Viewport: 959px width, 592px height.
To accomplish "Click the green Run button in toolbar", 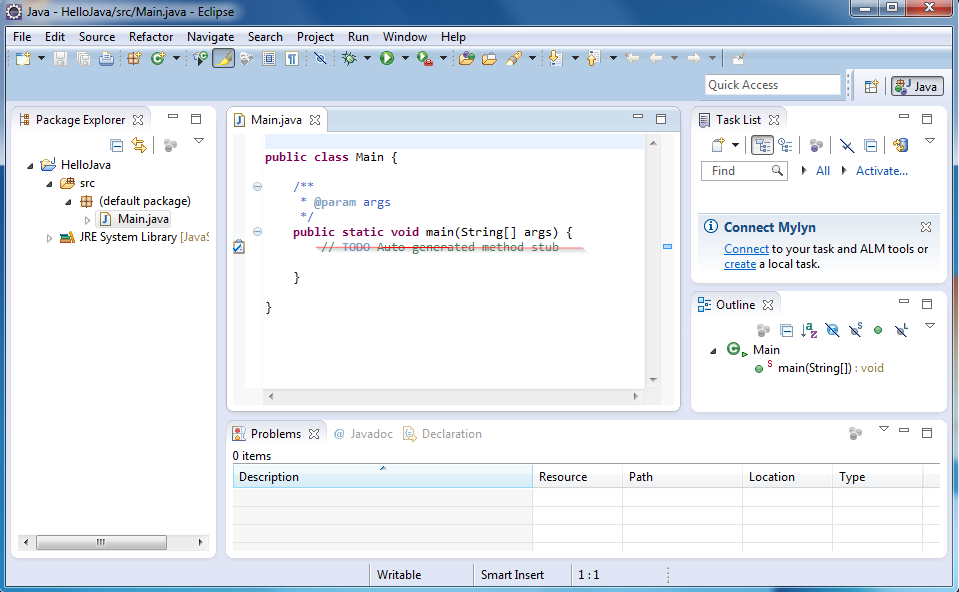I will [x=386, y=59].
